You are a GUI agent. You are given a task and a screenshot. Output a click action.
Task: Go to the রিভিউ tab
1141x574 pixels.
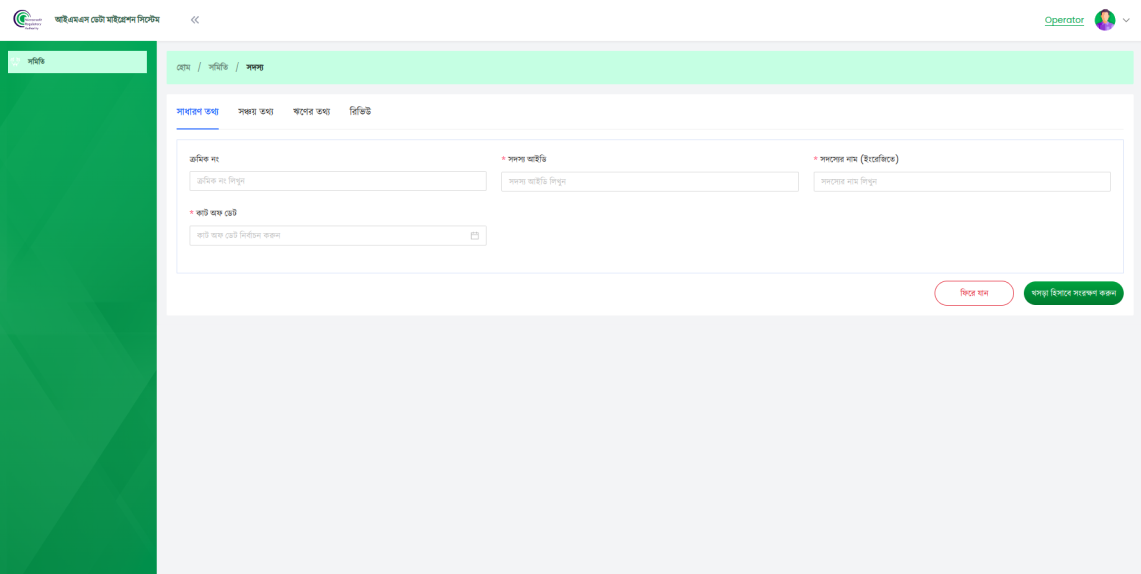coord(360,111)
